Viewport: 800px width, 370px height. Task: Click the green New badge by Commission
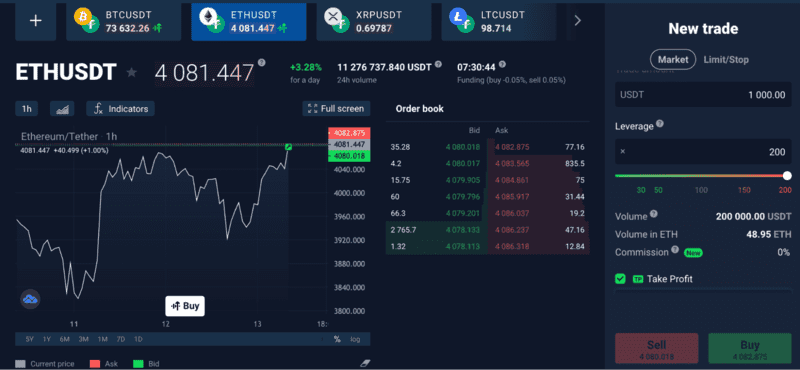(692, 253)
